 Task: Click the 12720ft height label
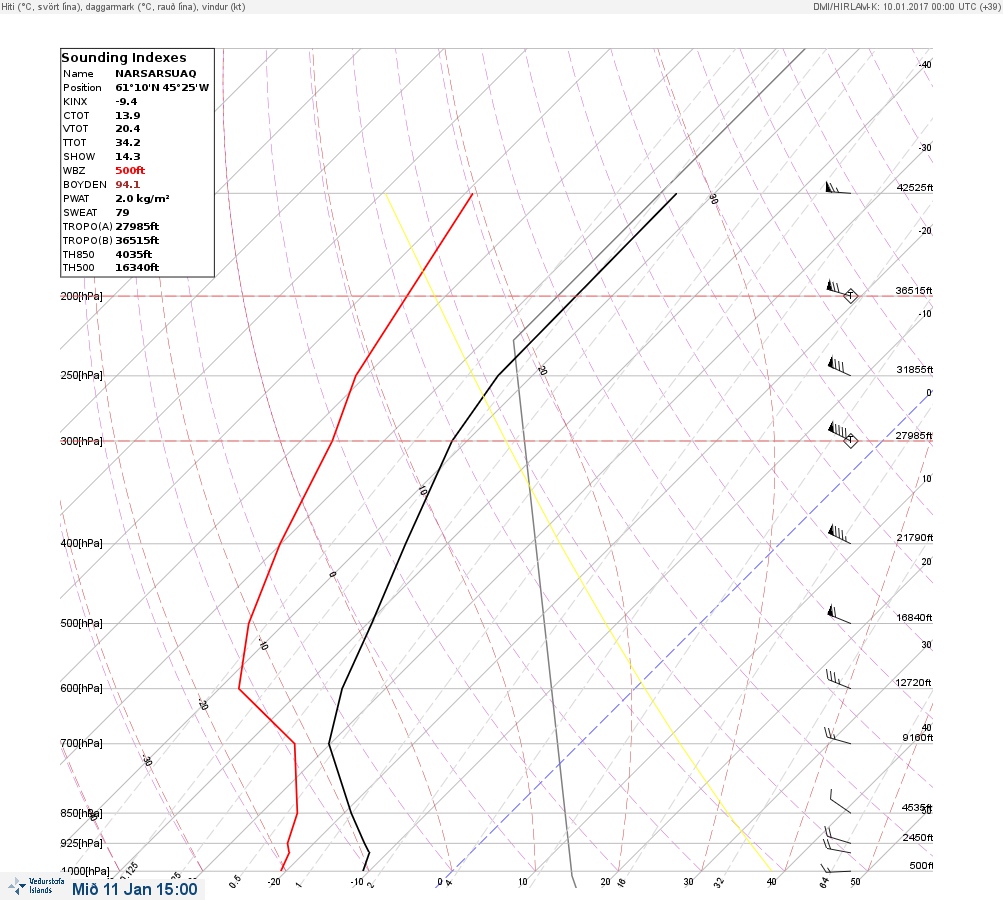point(913,683)
